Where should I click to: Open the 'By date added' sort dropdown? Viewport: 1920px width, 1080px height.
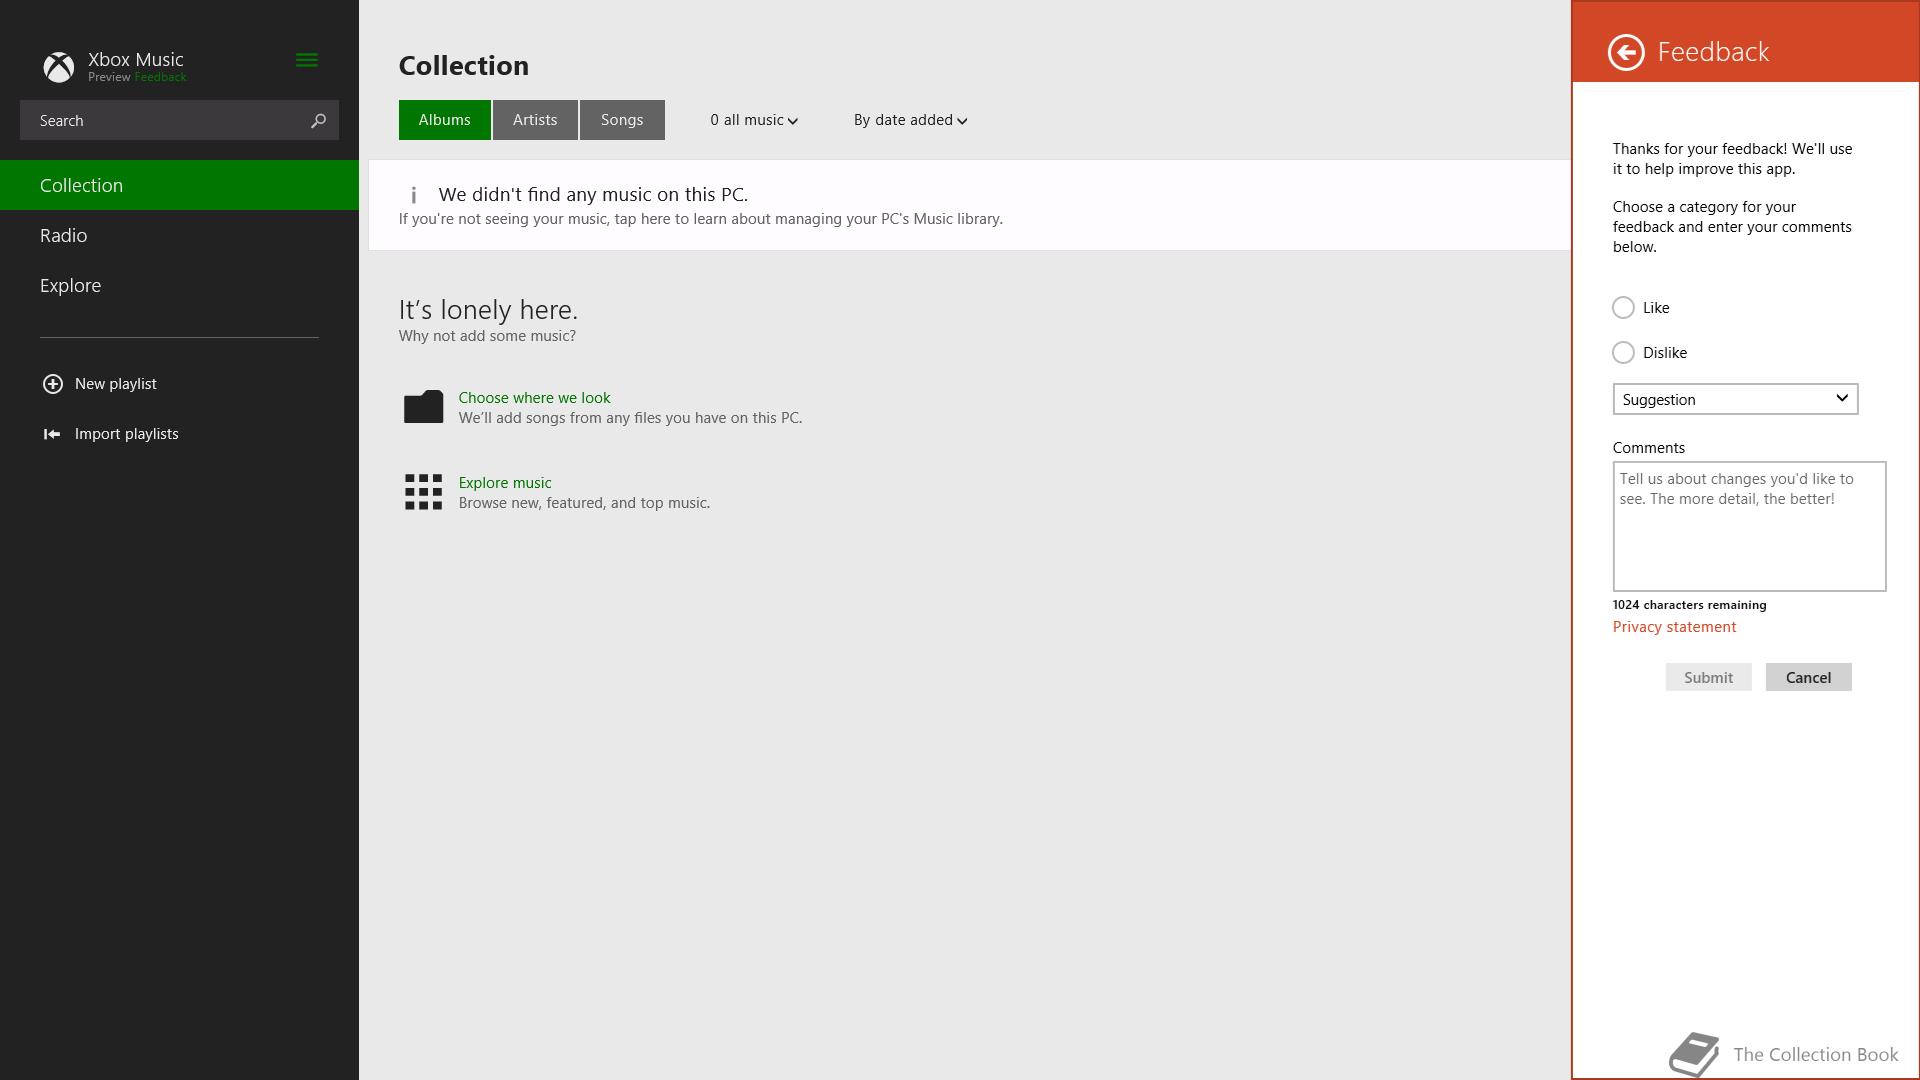pos(910,120)
